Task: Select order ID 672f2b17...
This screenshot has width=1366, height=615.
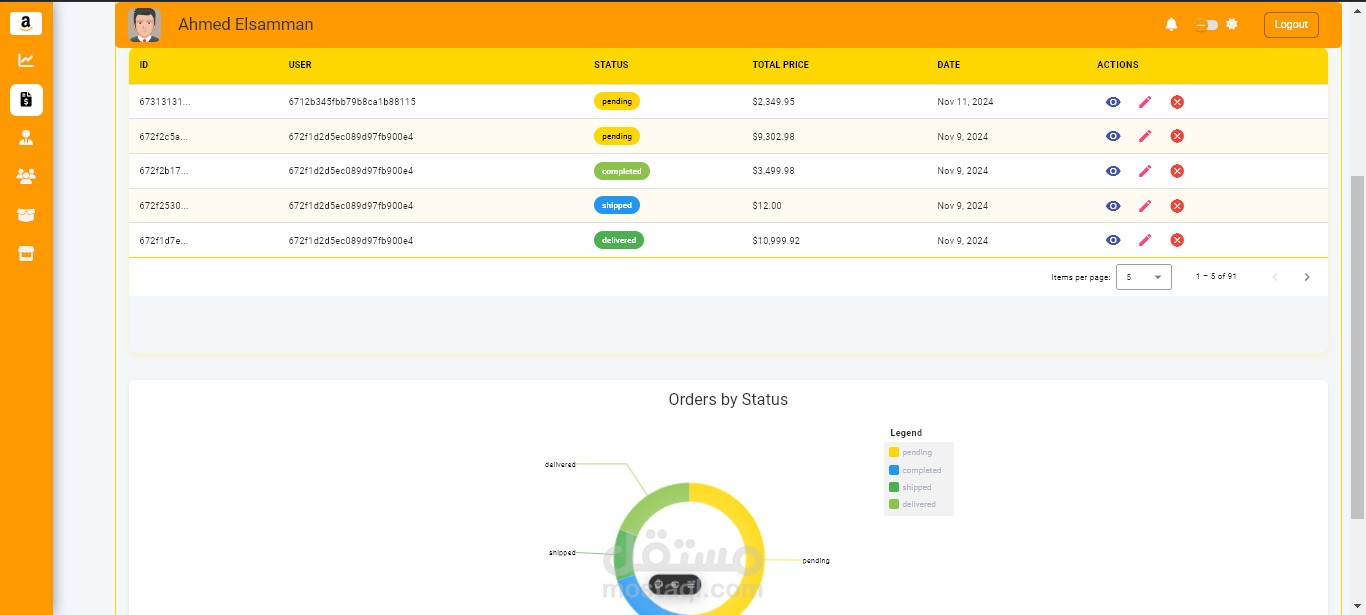Action: tap(163, 171)
